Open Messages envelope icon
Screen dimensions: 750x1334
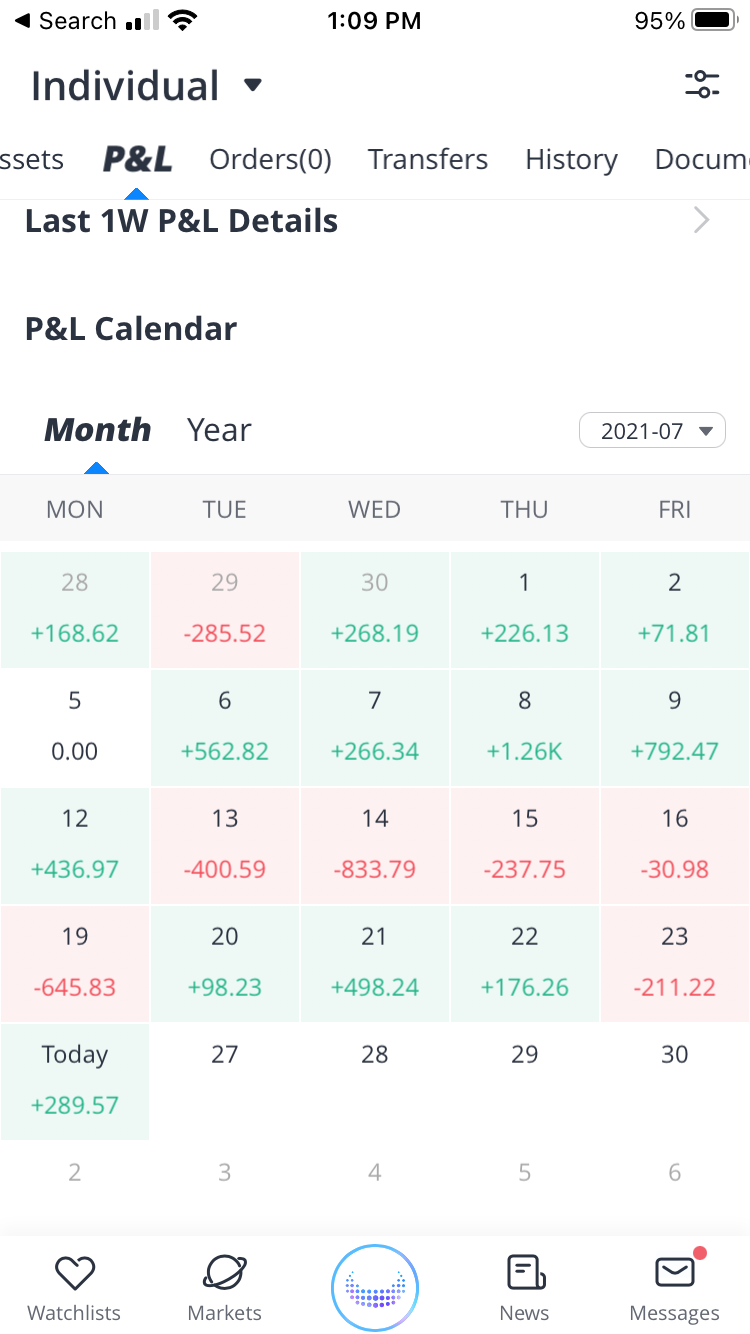click(x=675, y=1273)
